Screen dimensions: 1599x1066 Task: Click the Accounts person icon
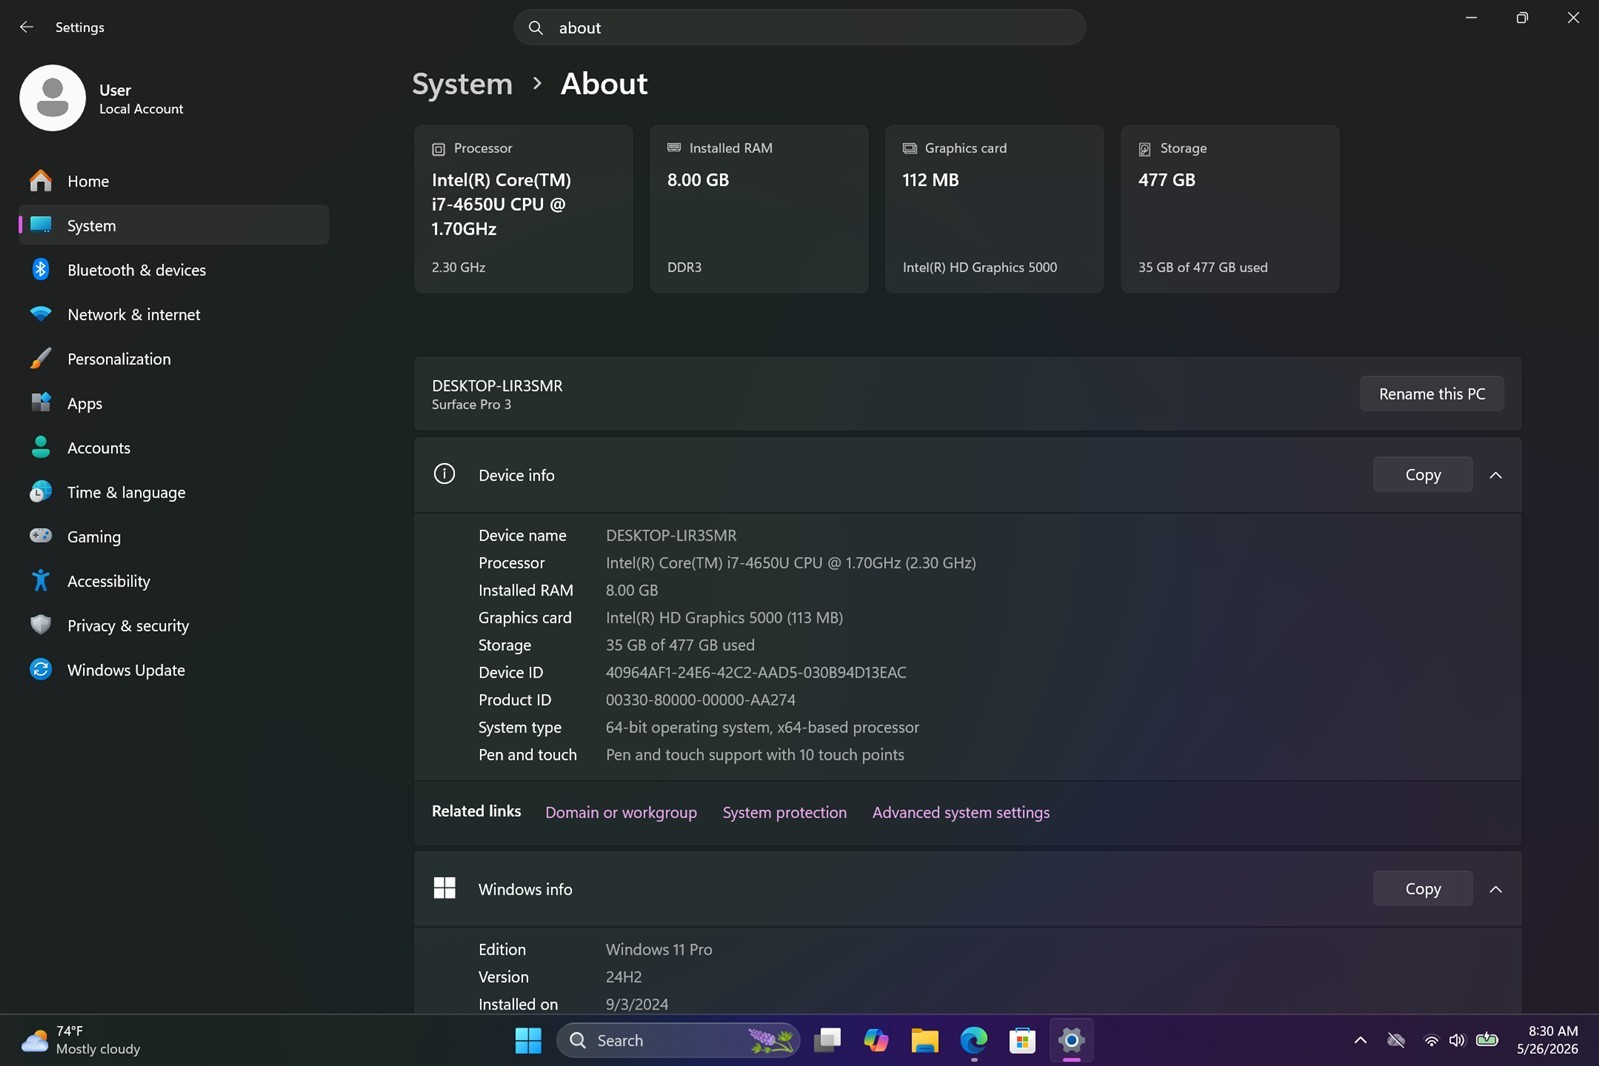(x=40, y=447)
